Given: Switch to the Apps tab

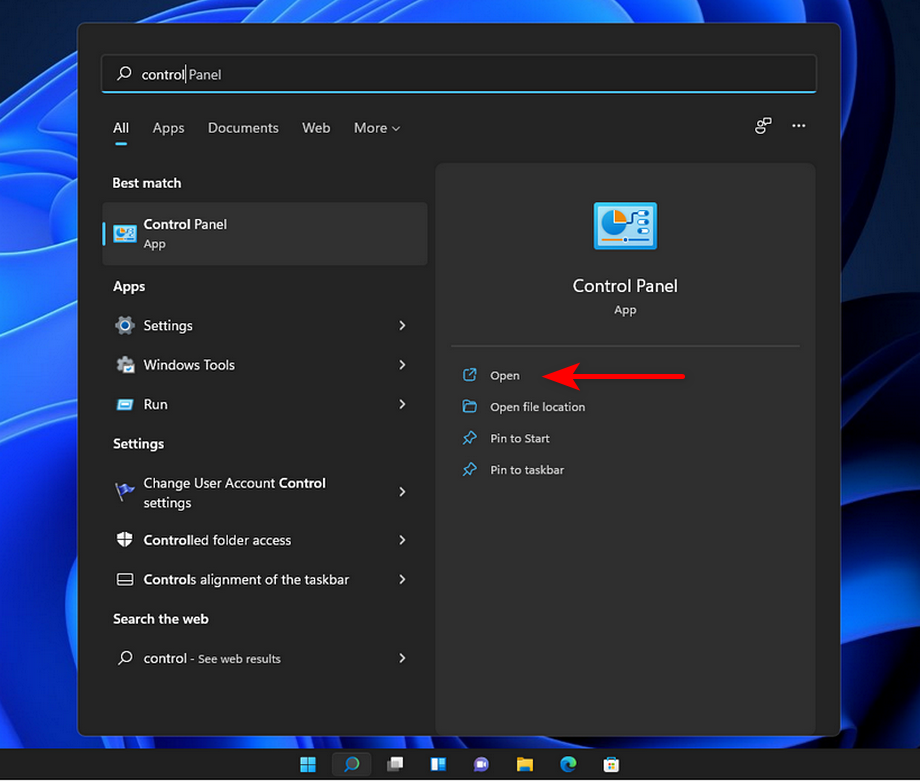Looking at the screenshot, I should tap(168, 128).
